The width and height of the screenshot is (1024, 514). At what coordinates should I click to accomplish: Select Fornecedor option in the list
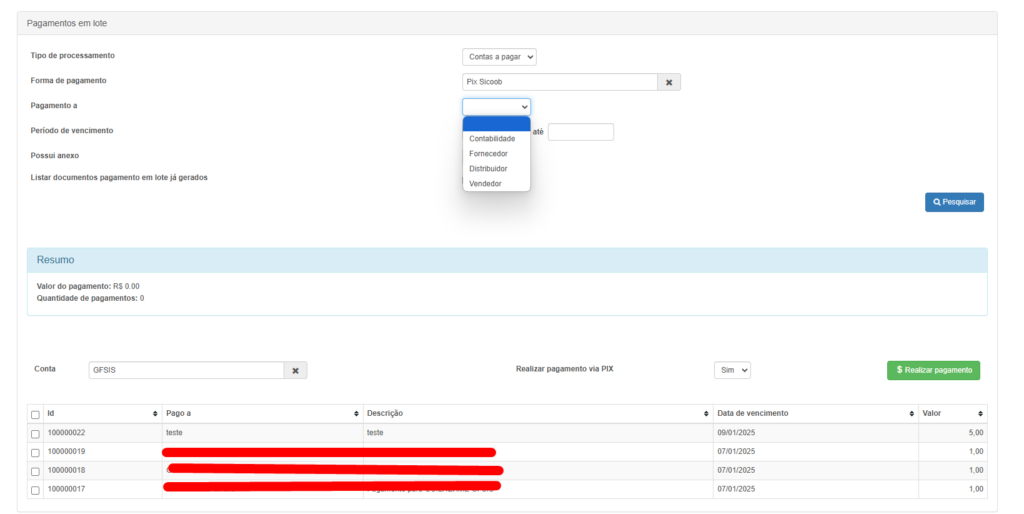tap(488, 153)
